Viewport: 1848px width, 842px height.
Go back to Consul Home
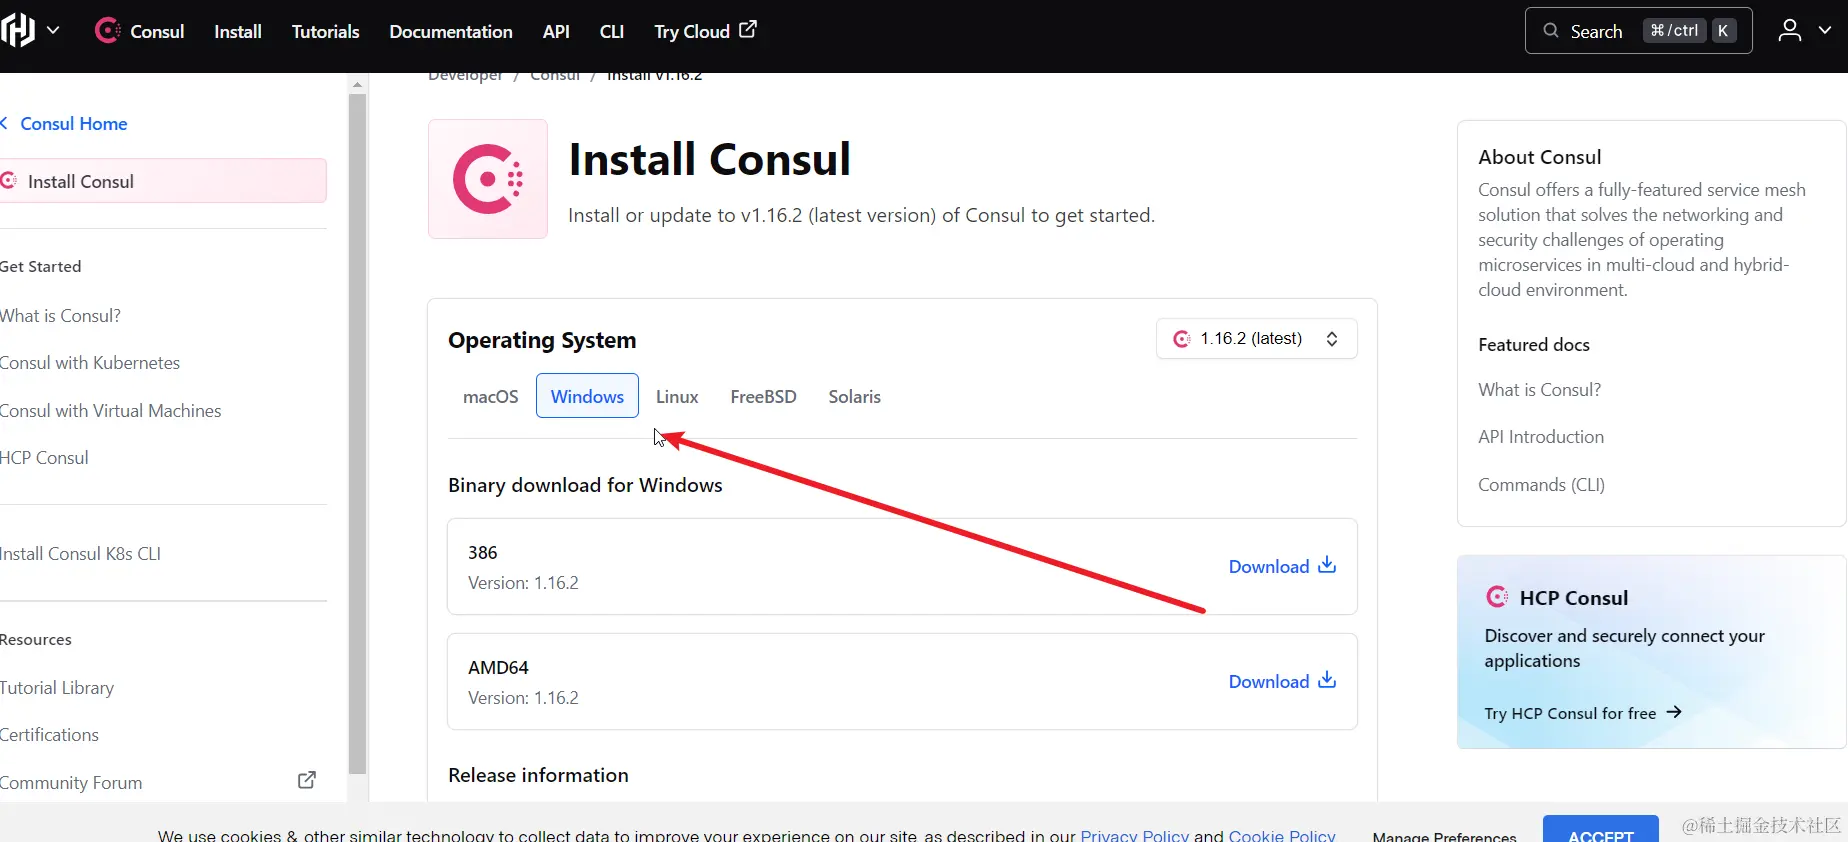coord(73,124)
